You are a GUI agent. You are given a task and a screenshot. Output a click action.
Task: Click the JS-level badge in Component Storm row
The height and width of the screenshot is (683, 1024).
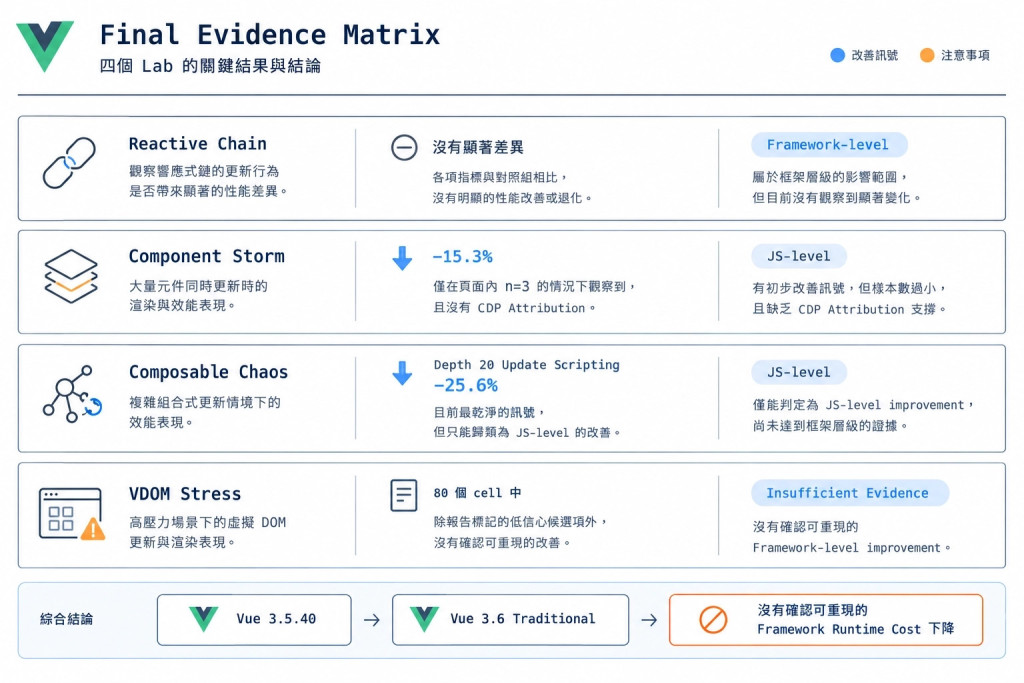[x=799, y=256]
